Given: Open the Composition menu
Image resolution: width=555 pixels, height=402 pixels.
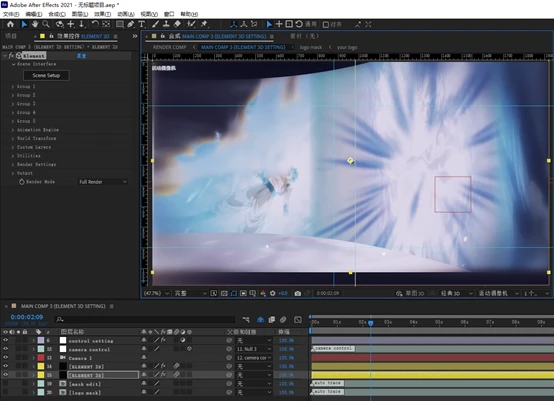Looking at the screenshot, I should tap(57, 14).
